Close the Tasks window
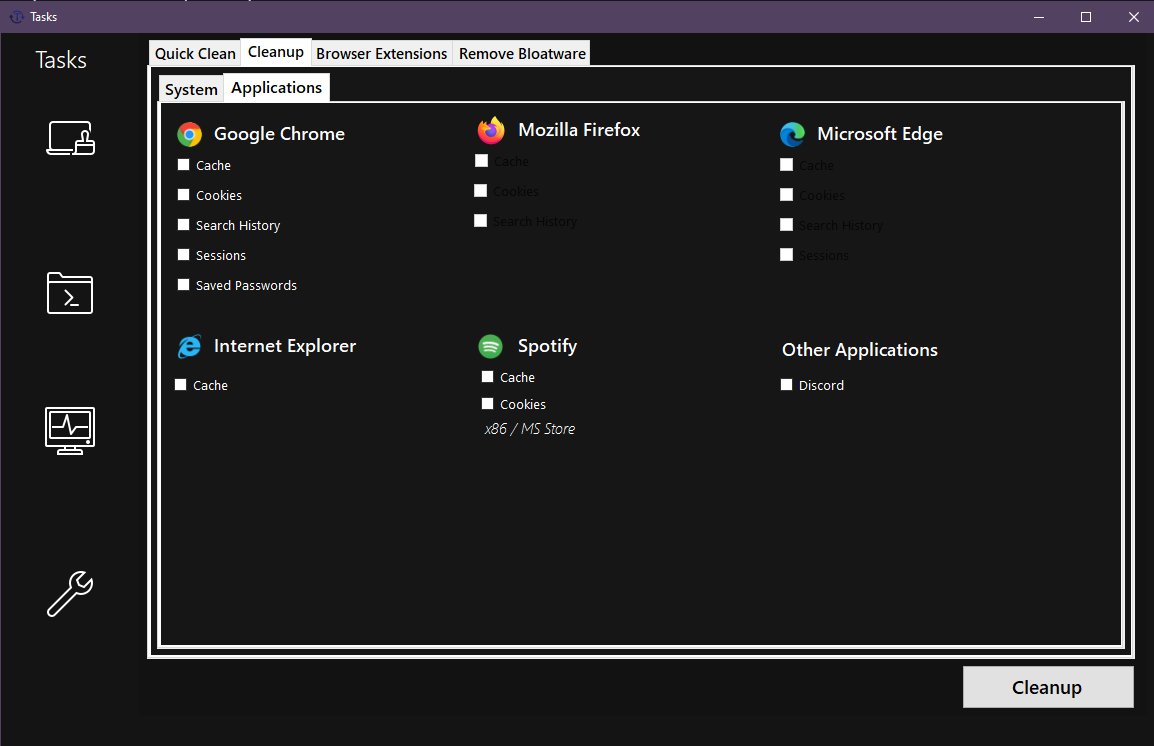Image resolution: width=1154 pixels, height=746 pixels. (x=1133, y=17)
